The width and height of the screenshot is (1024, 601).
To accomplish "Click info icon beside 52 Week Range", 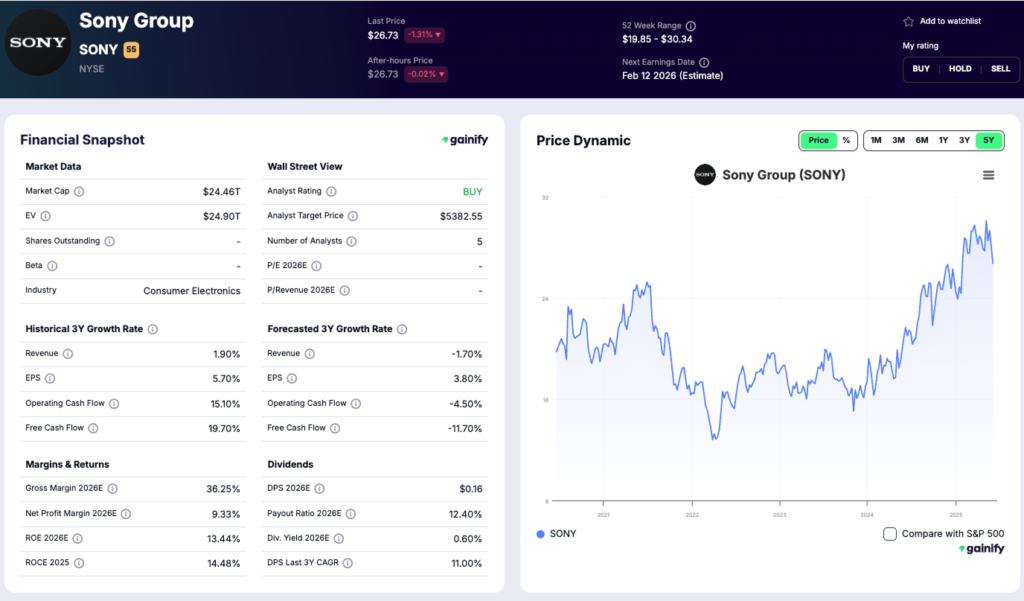I will (691, 26).
